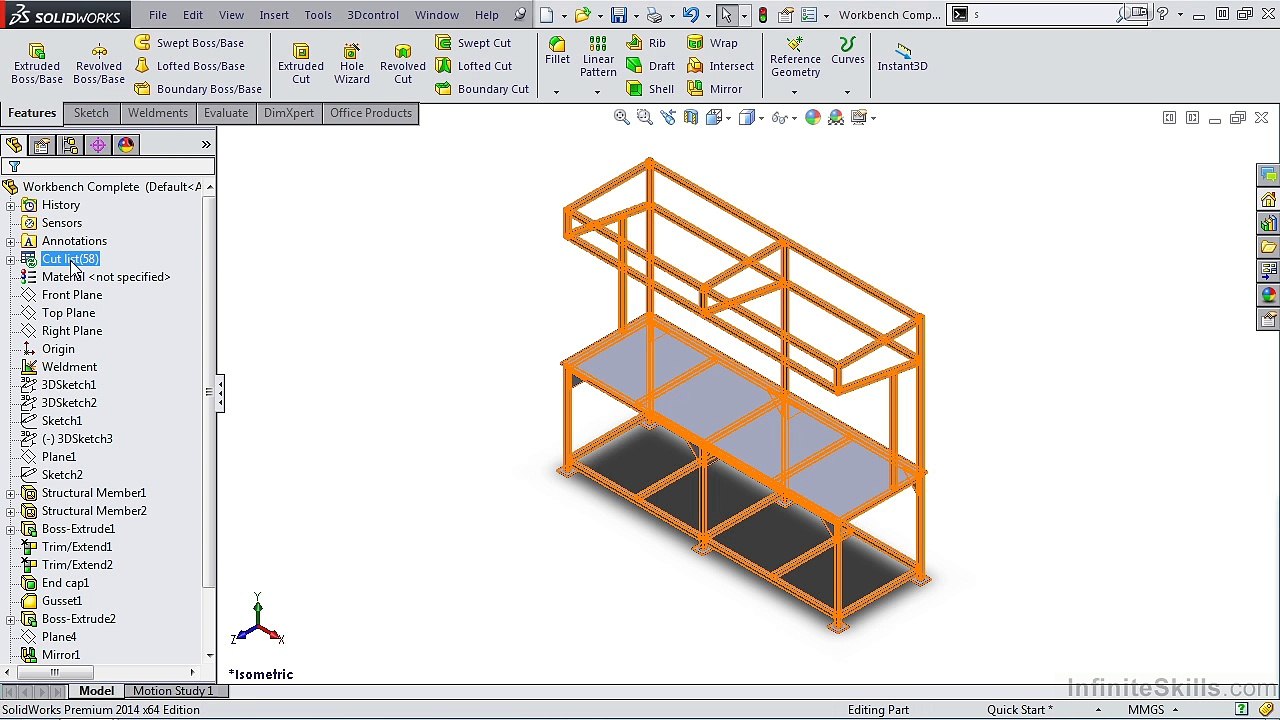Choose the Fillet feature icon
The width and height of the screenshot is (1280, 720).
click(x=557, y=52)
